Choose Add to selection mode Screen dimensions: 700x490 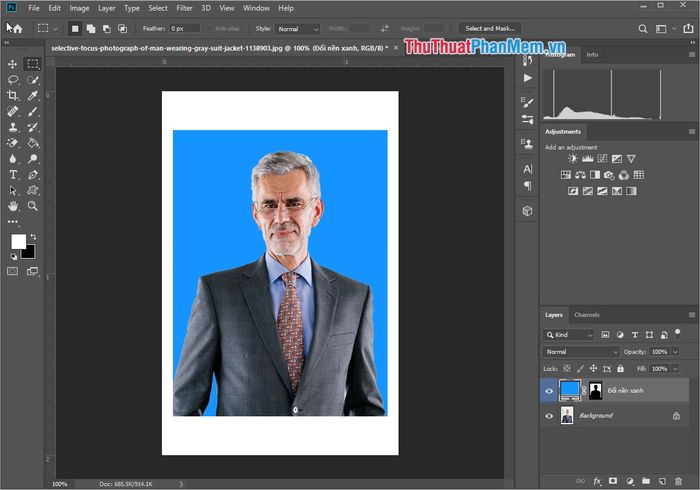tap(91, 29)
